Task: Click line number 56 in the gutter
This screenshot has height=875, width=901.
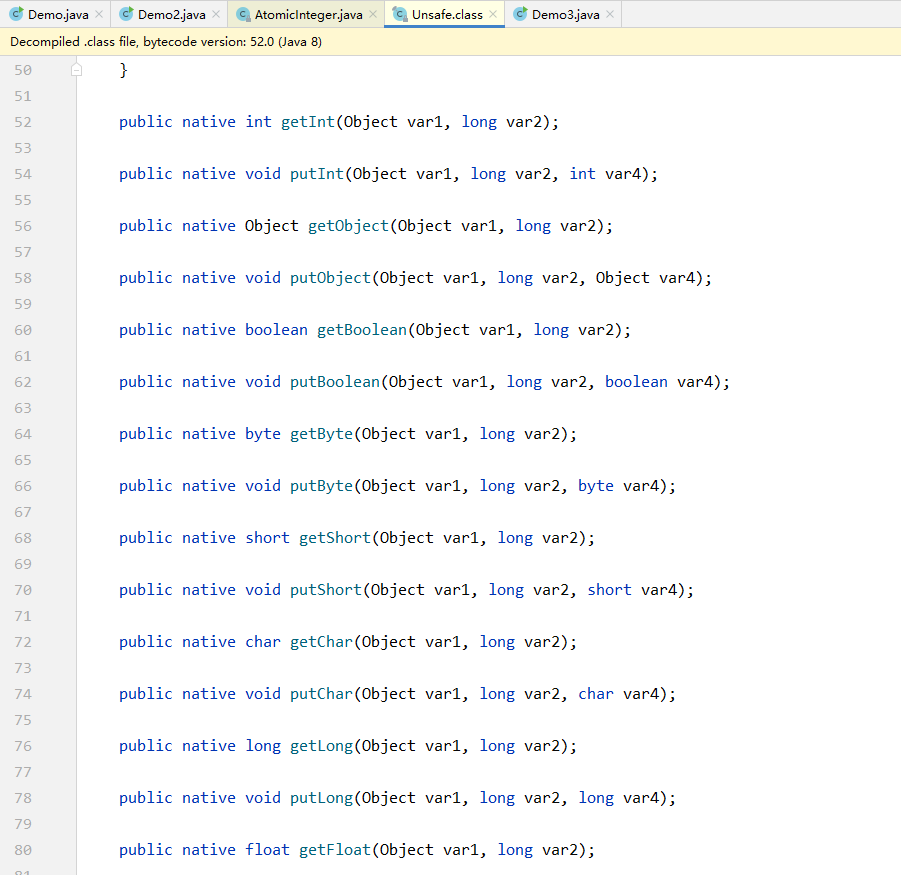Action: pyautogui.click(x=23, y=226)
